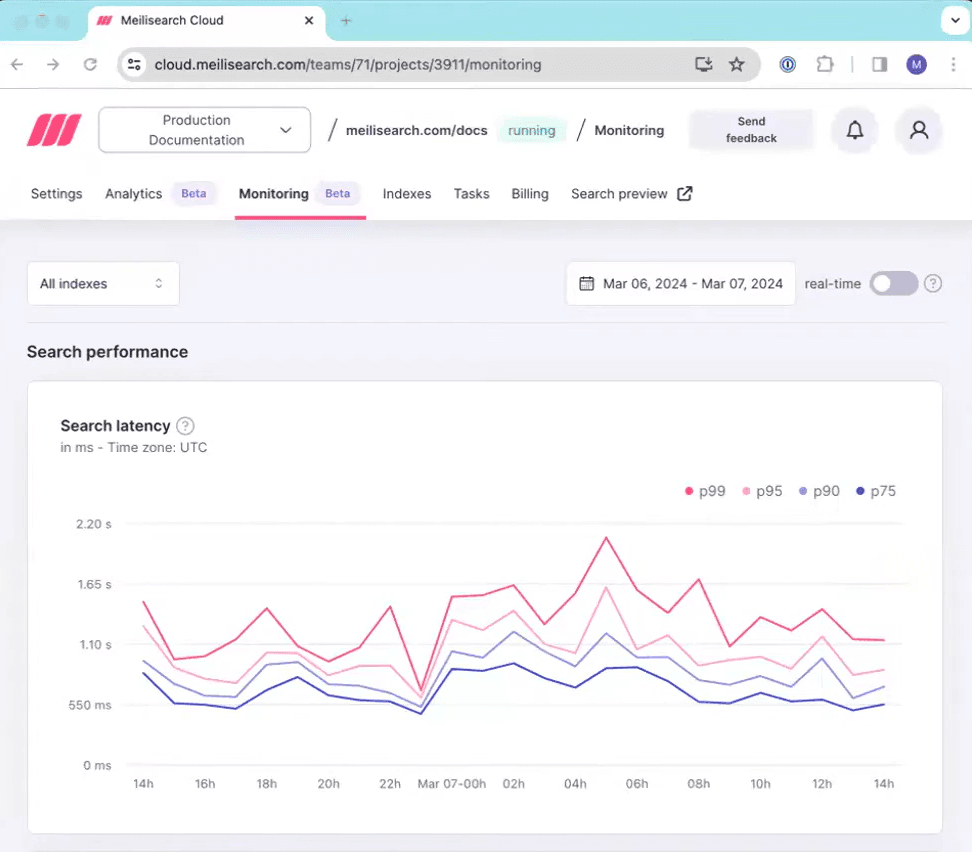
Task: Open the notifications bell icon
Action: coord(855,130)
